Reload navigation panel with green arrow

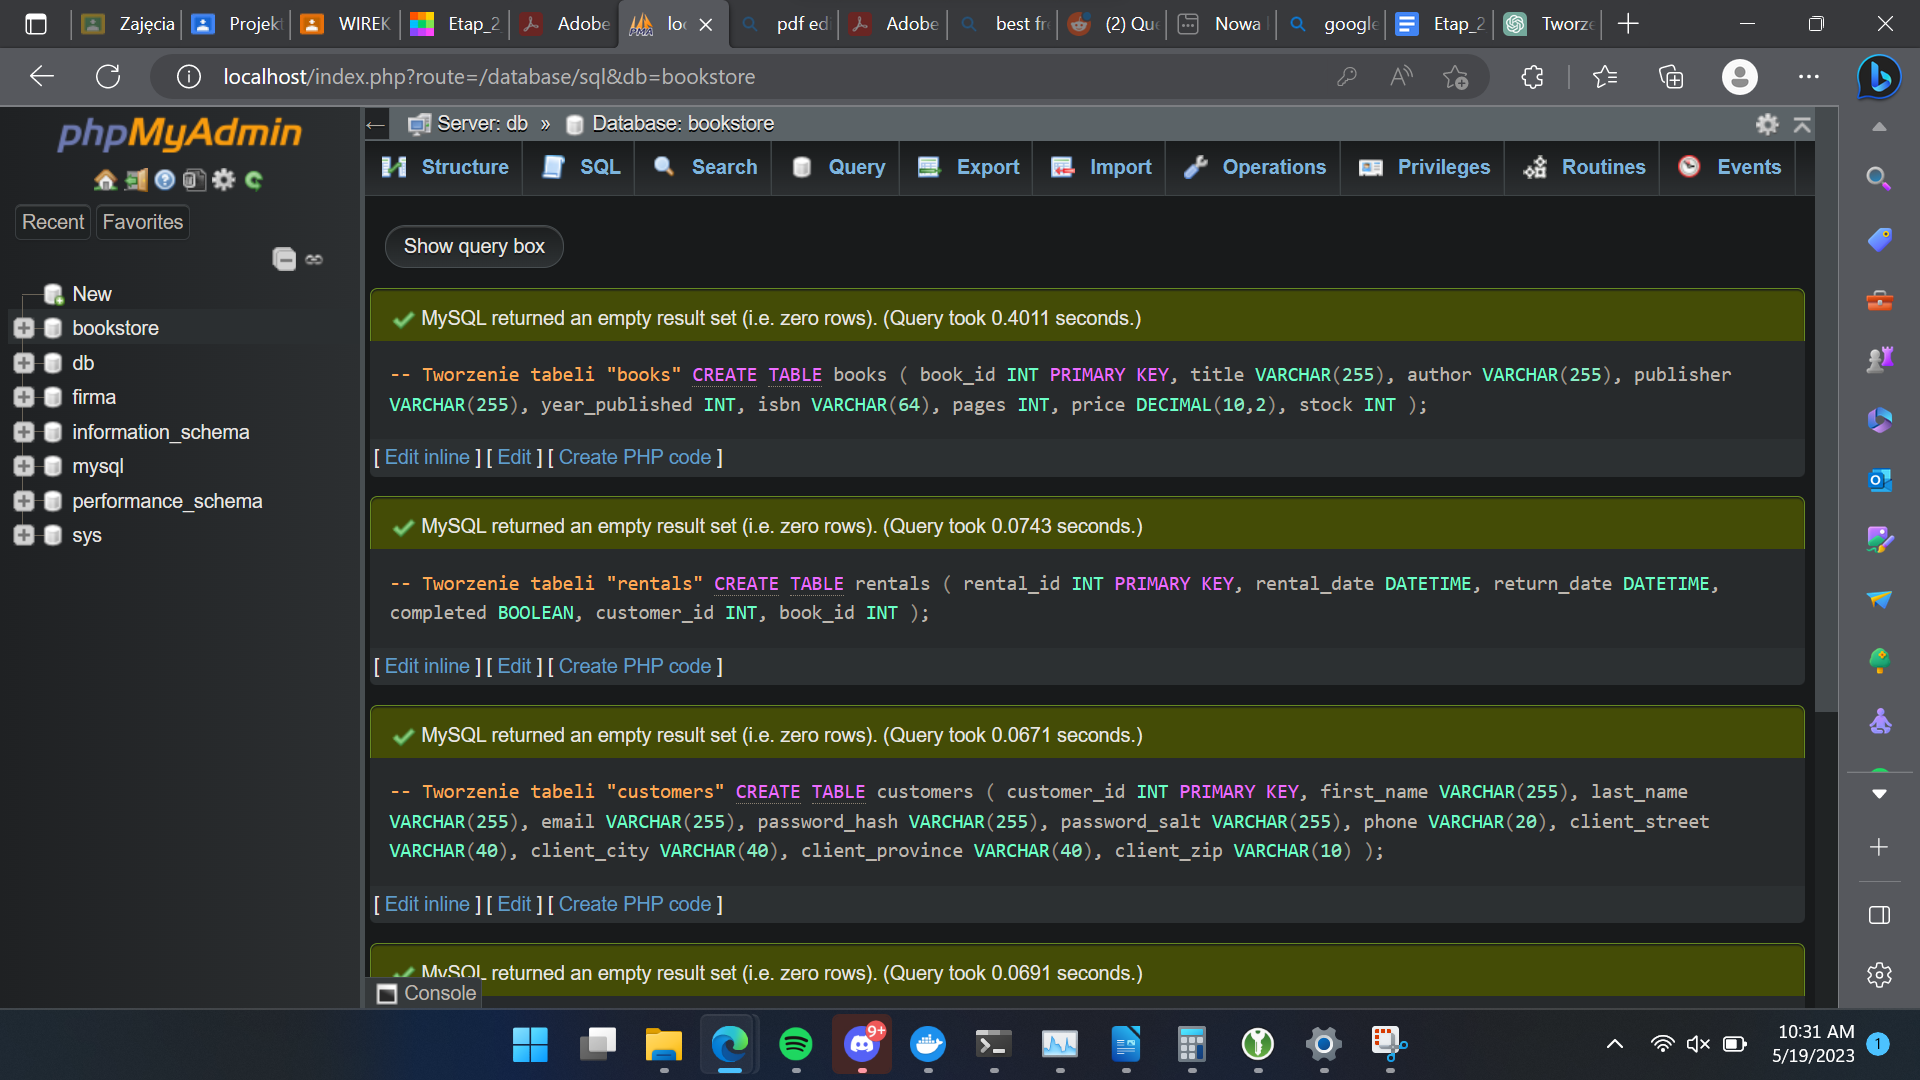254,180
